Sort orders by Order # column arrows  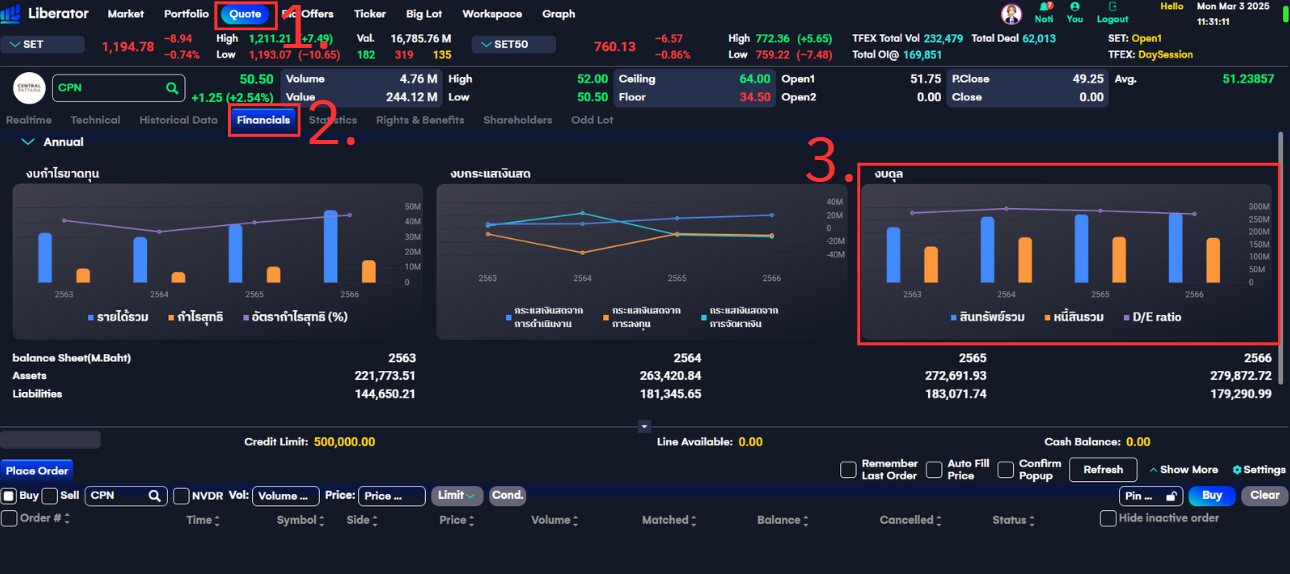68,520
